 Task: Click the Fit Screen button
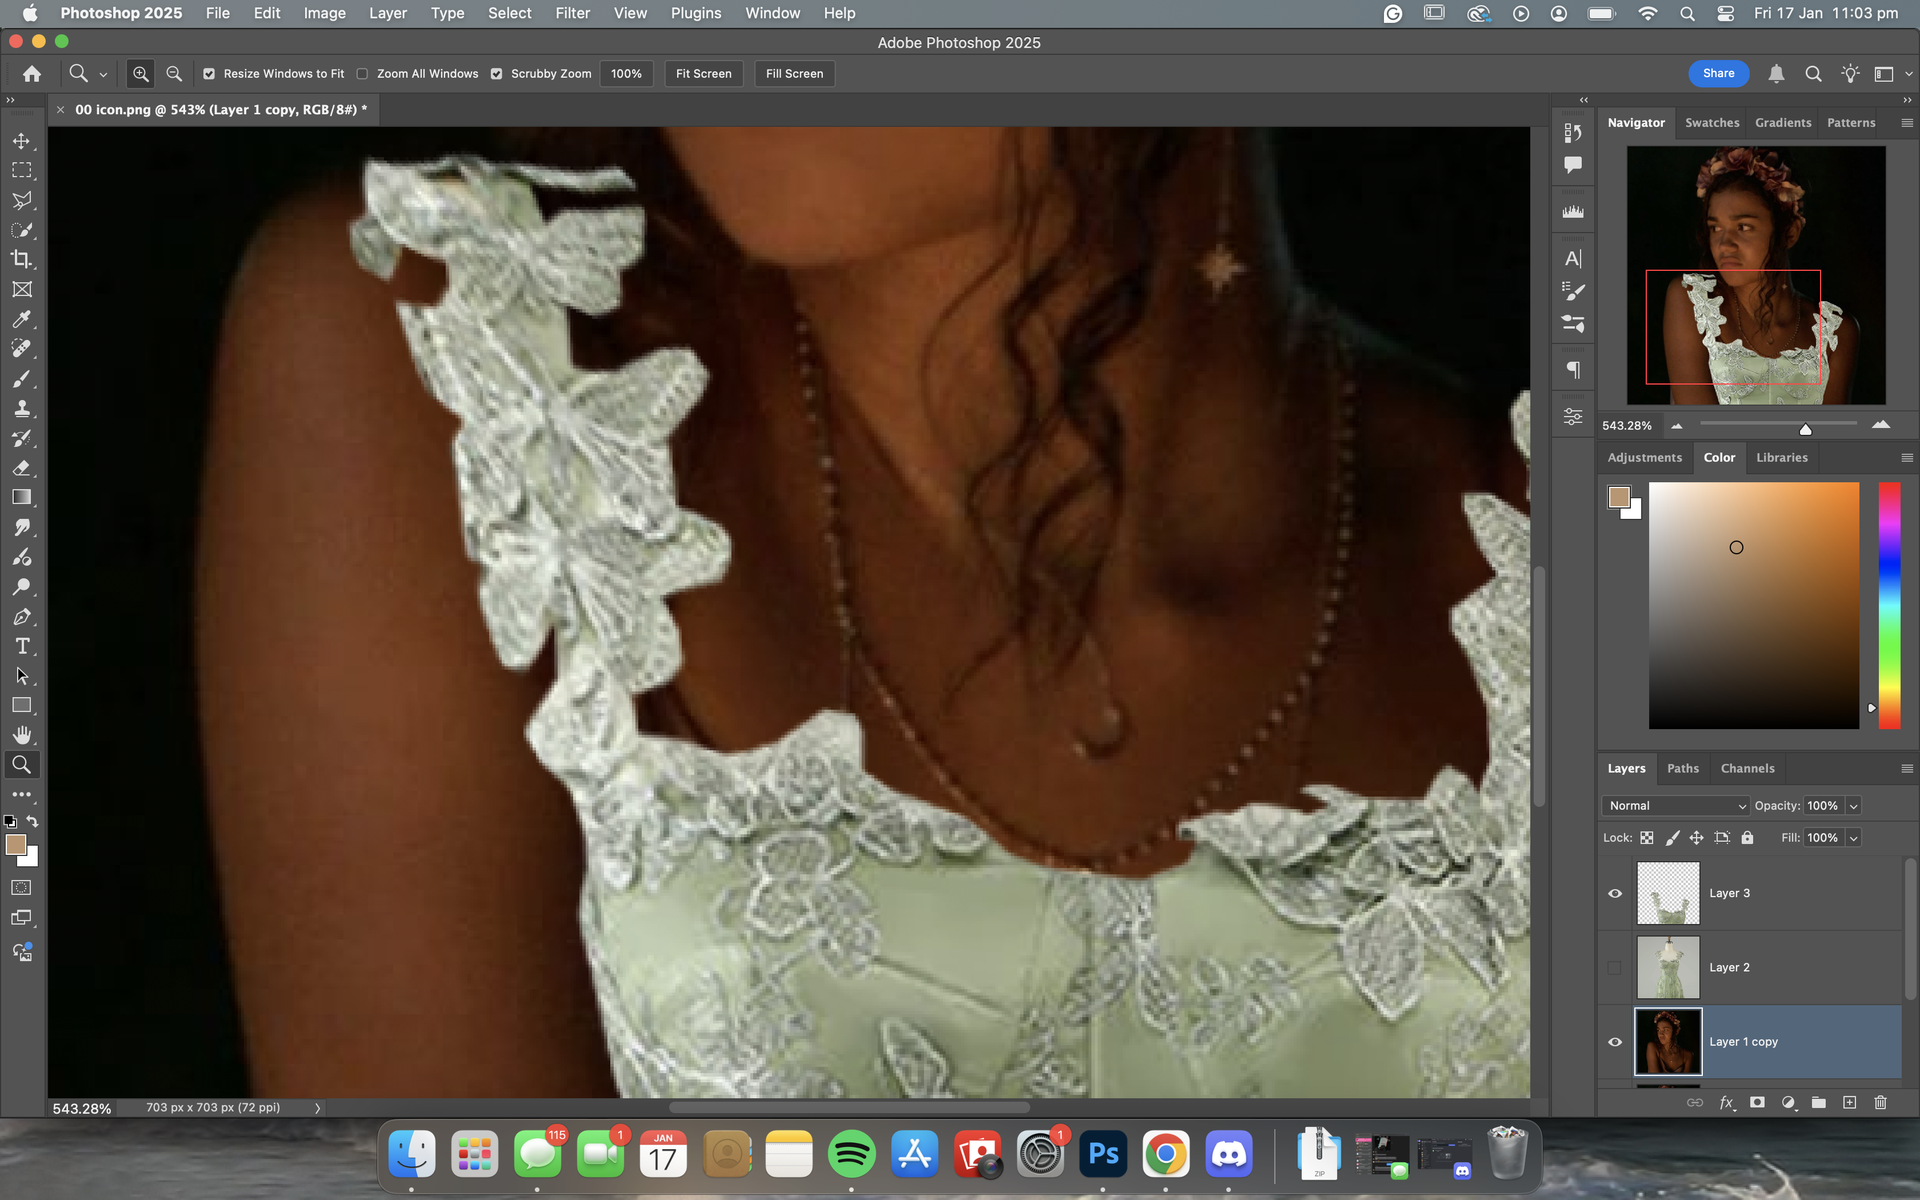(x=703, y=74)
